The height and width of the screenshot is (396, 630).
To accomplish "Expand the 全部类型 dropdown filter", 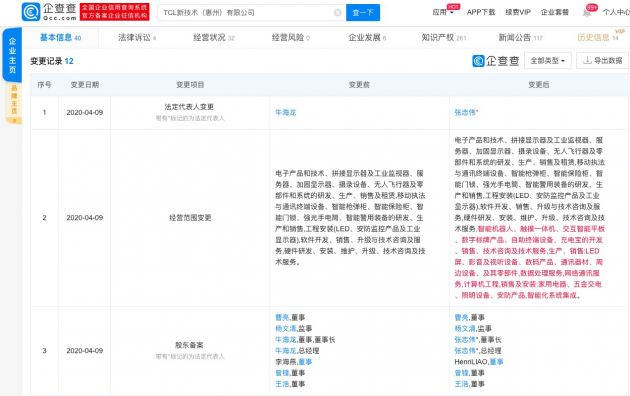I will point(548,61).
